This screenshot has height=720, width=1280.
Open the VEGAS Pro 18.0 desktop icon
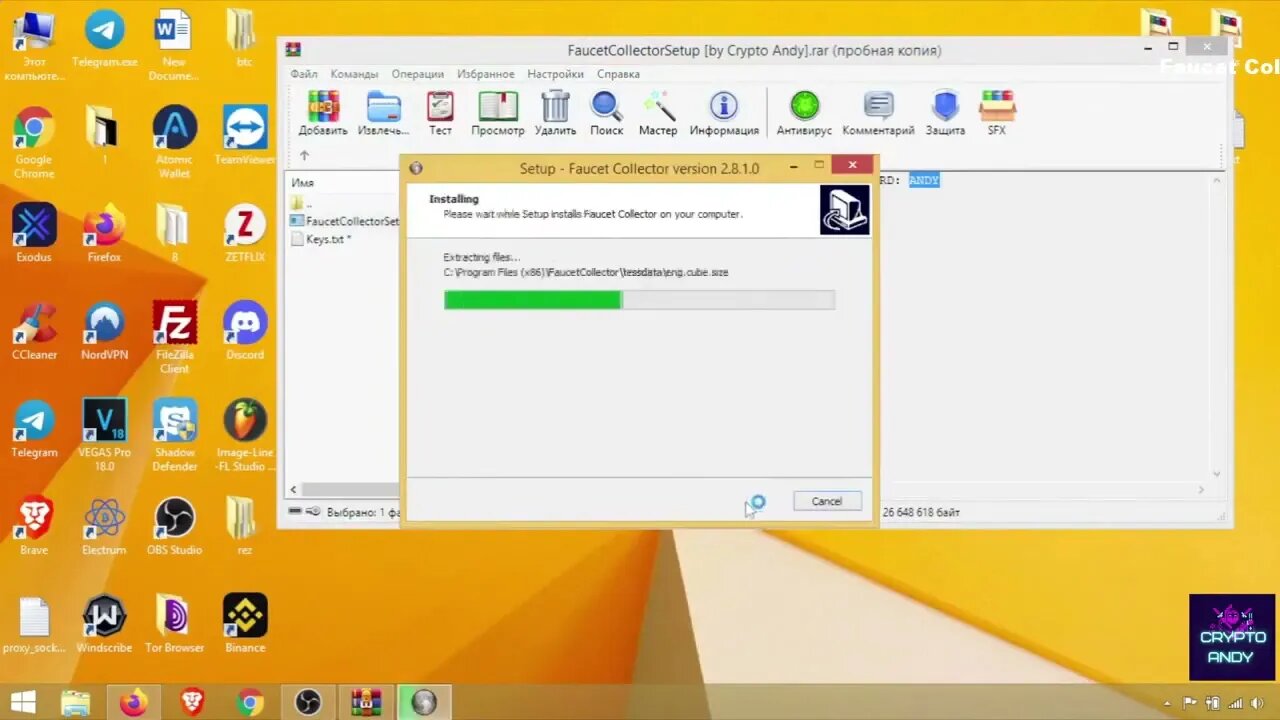104,436
